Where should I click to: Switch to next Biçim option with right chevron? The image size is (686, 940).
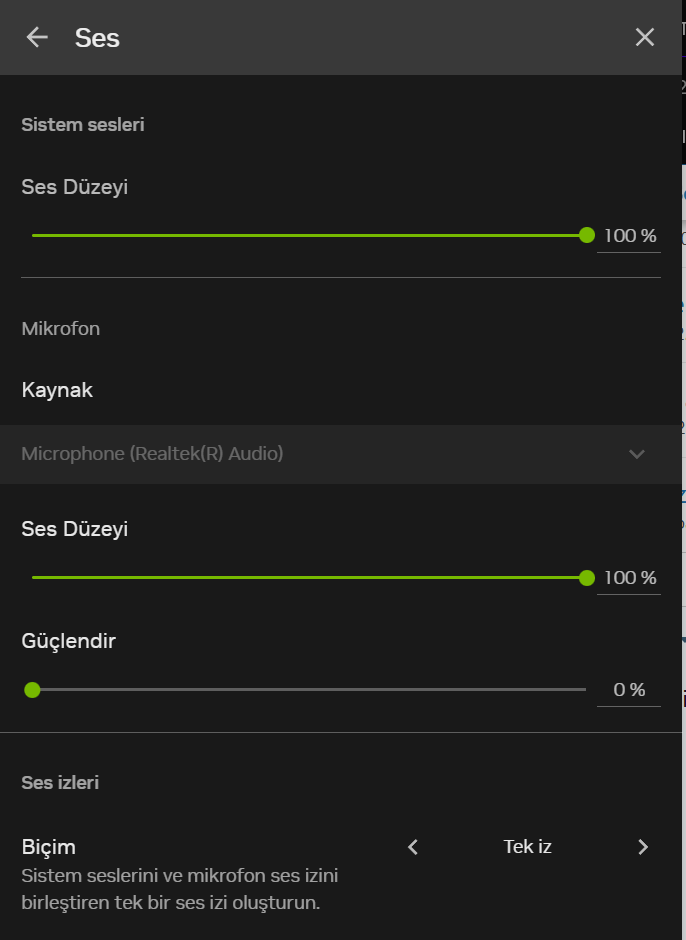tap(643, 847)
